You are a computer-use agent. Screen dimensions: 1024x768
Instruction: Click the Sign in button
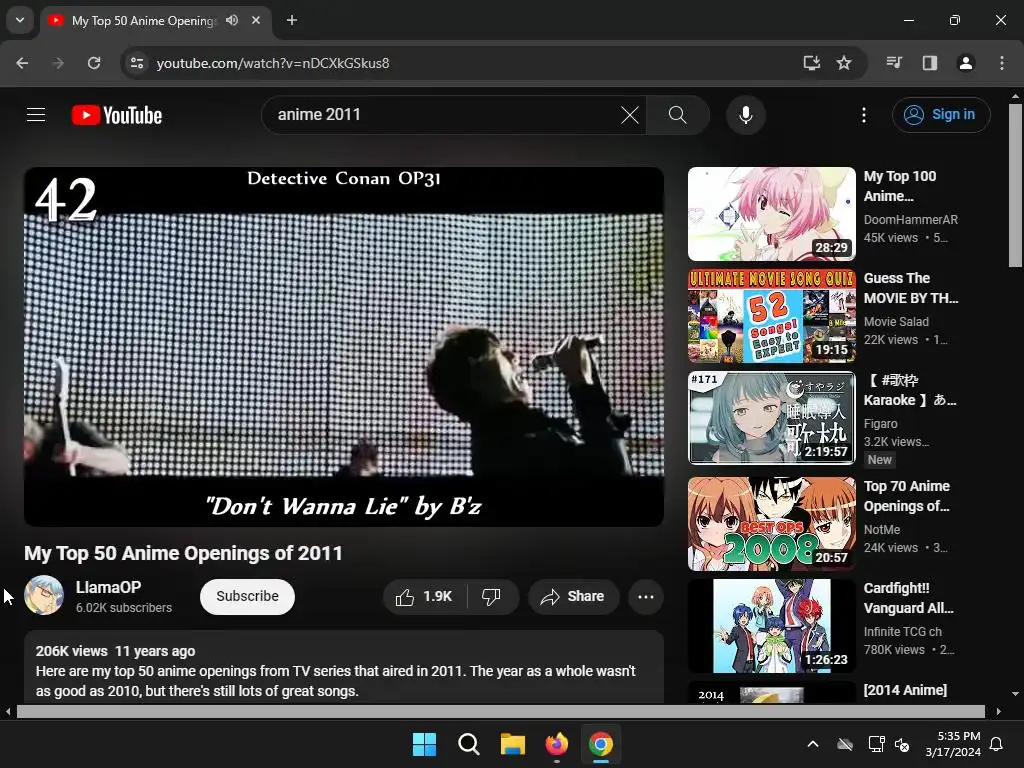click(941, 115)
